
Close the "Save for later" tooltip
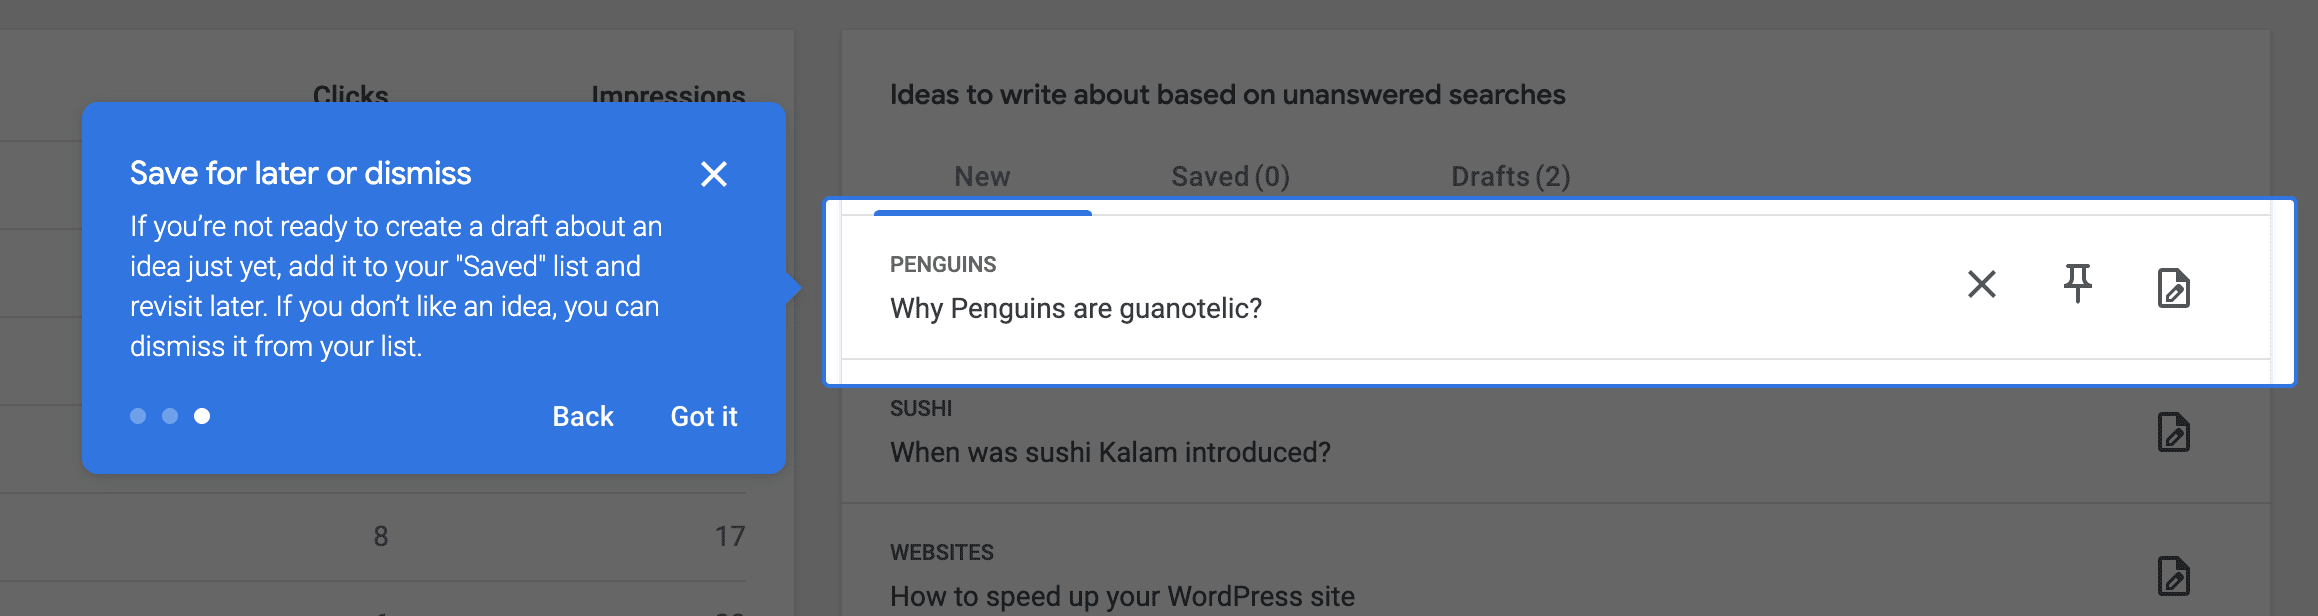coord(714,174)
